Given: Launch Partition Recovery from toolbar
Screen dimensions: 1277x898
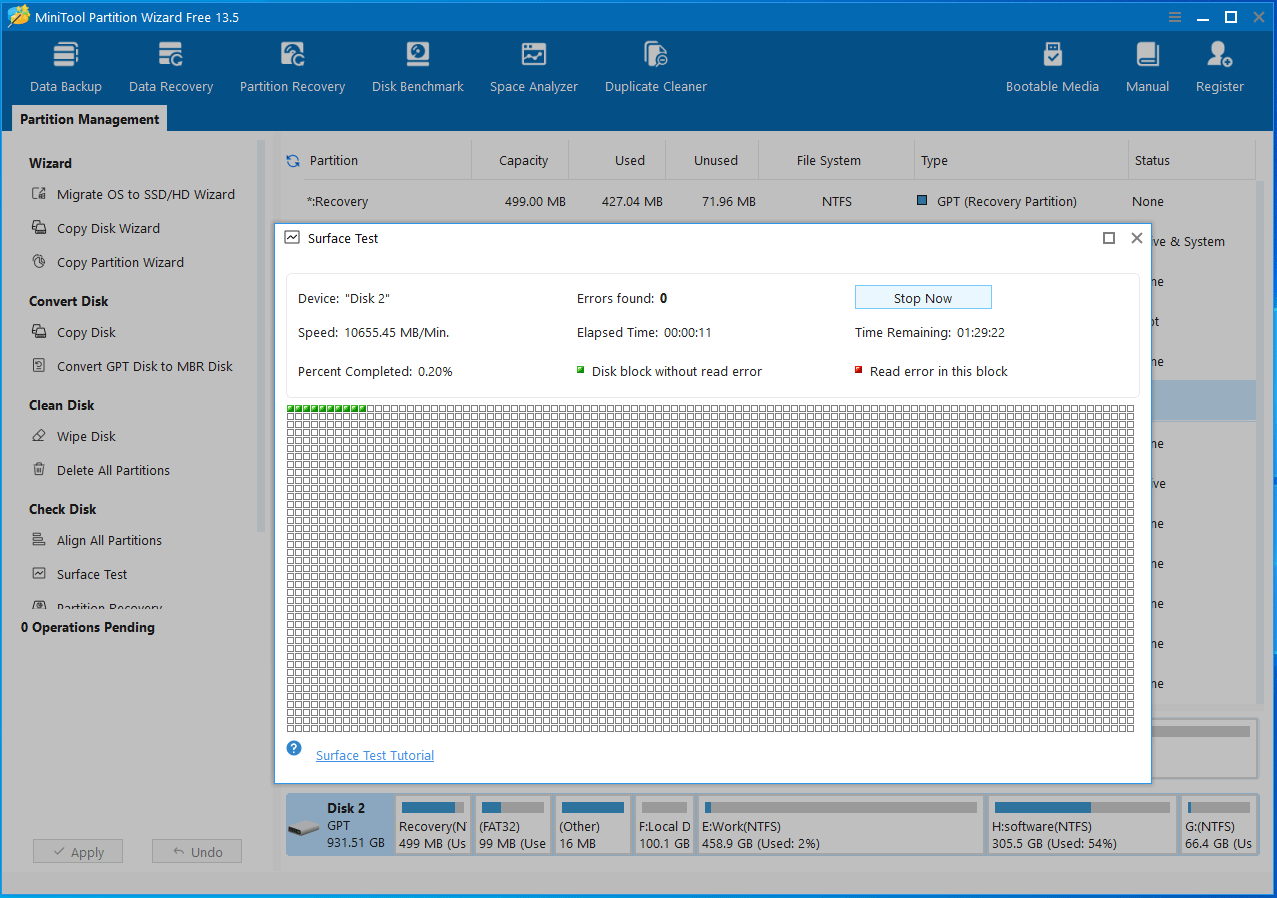Looking at the screenshot, I should tap(292, 67).
